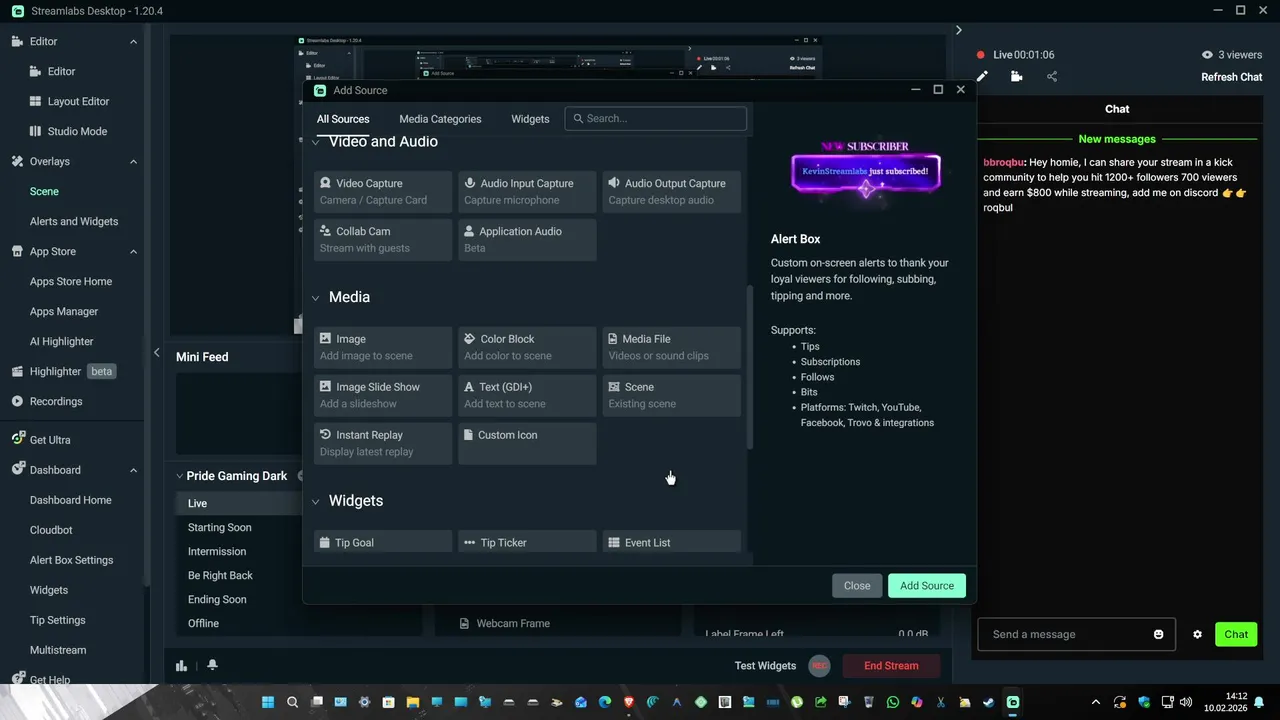This screenshot has width=1280, height=720.
Task: Click pencil edit stream info icon
Action: click(x=982, y=76)
